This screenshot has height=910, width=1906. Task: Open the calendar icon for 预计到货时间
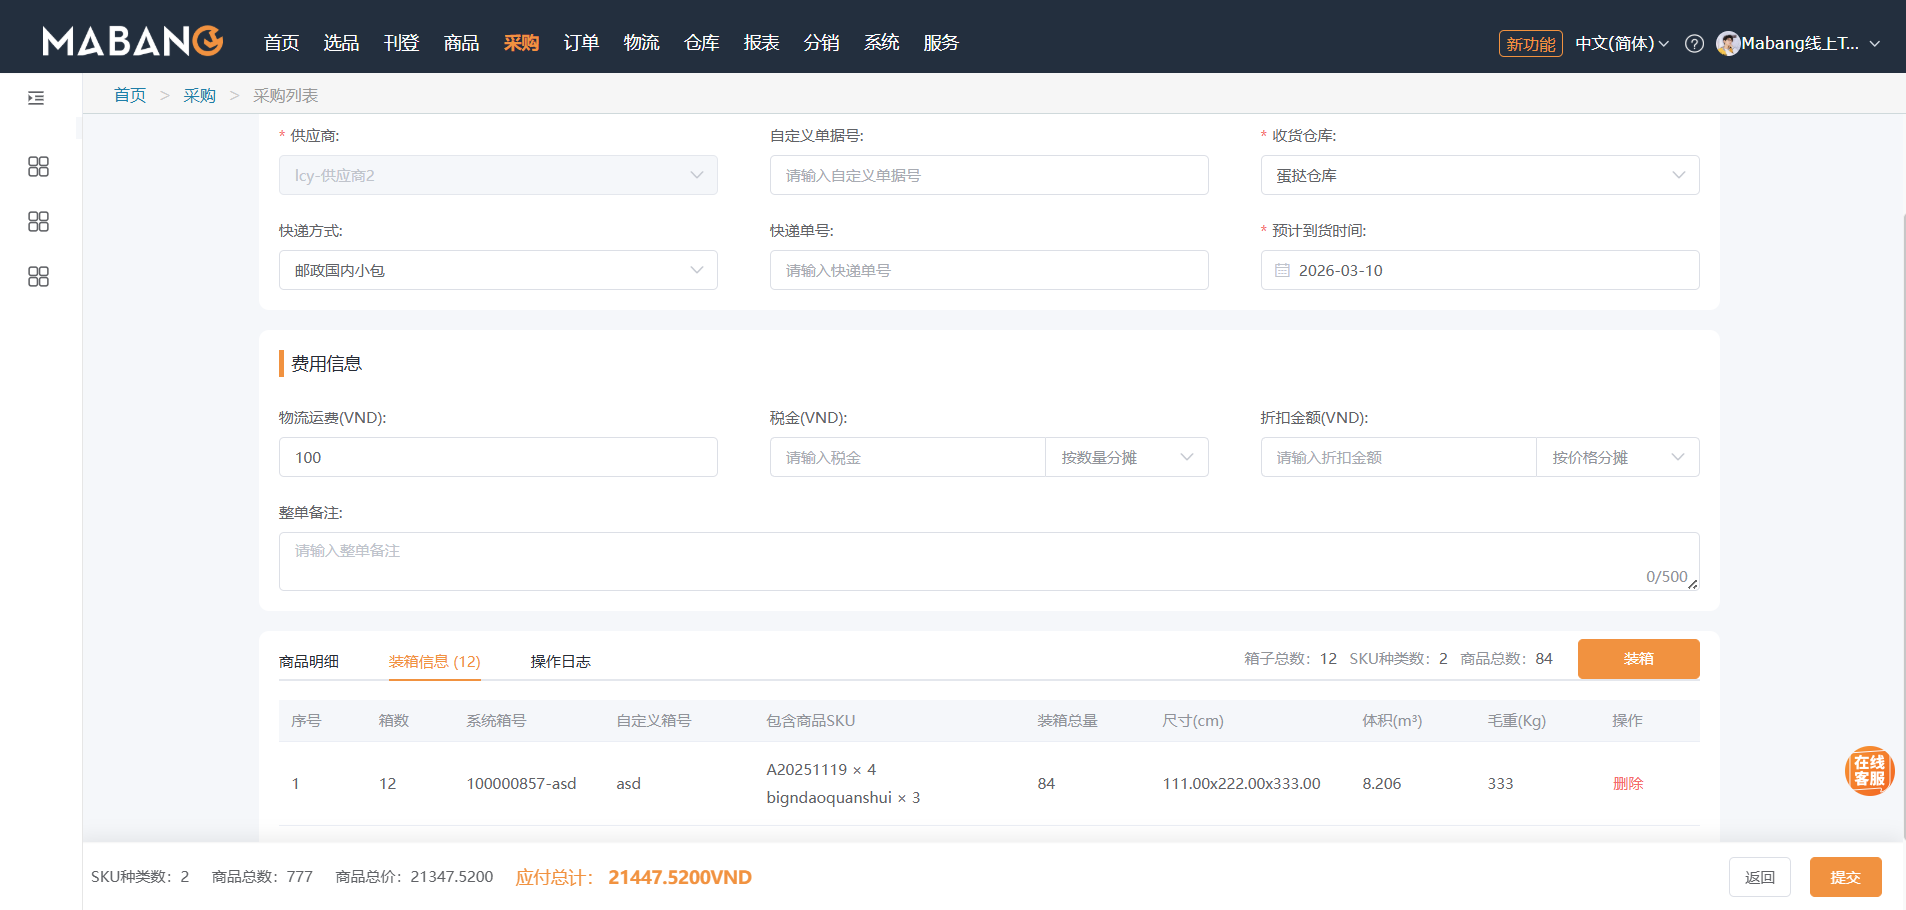1283,270
